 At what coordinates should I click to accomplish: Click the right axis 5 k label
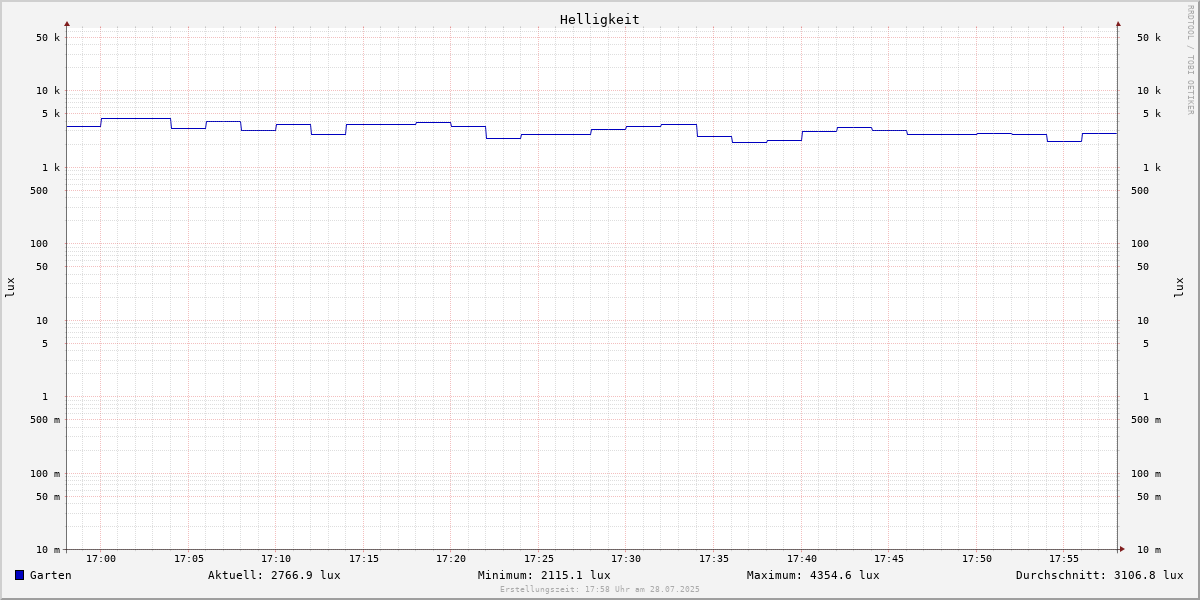pyautogui.click(x=1152, y=114)
